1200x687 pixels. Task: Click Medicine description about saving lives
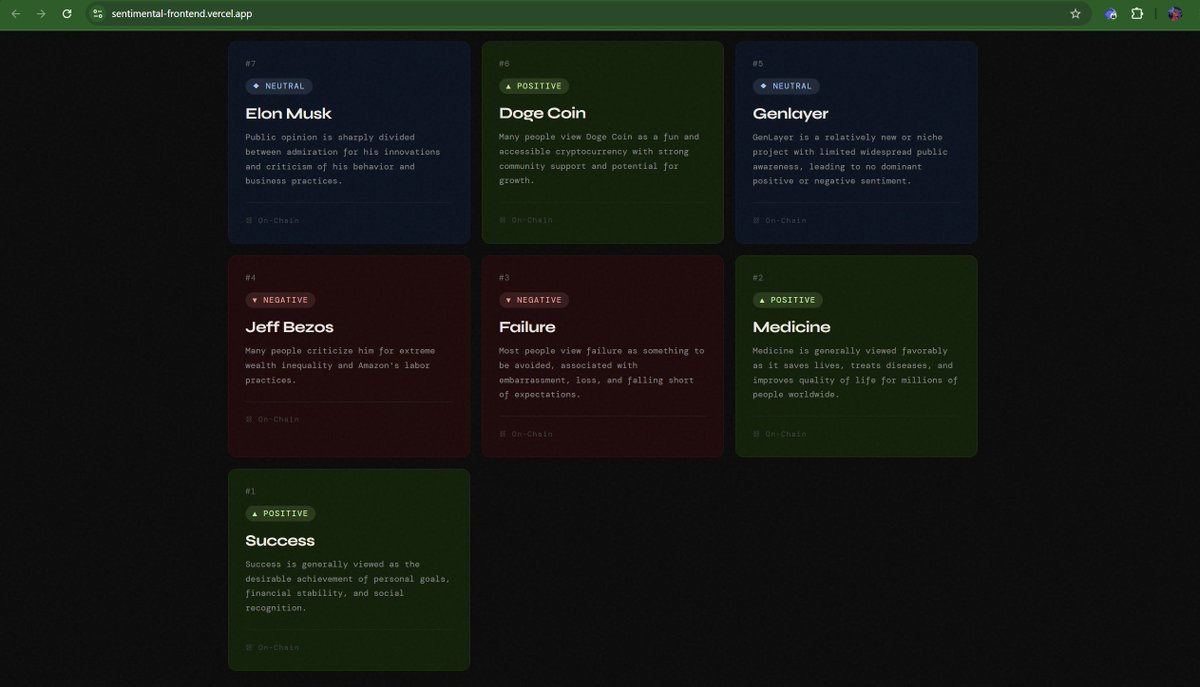(x=855, y=373)
